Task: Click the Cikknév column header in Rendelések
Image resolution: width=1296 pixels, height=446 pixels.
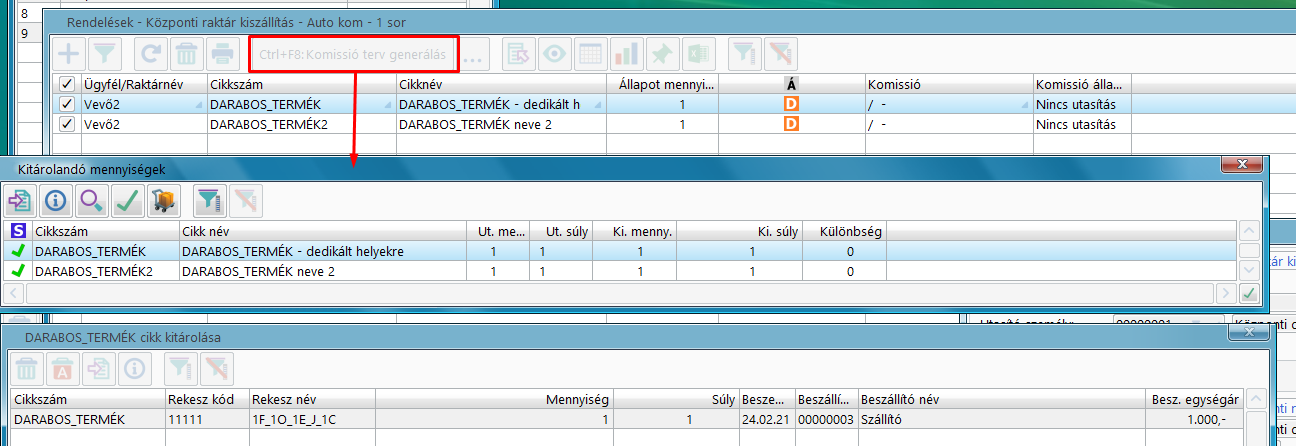Action: point(501,84)
